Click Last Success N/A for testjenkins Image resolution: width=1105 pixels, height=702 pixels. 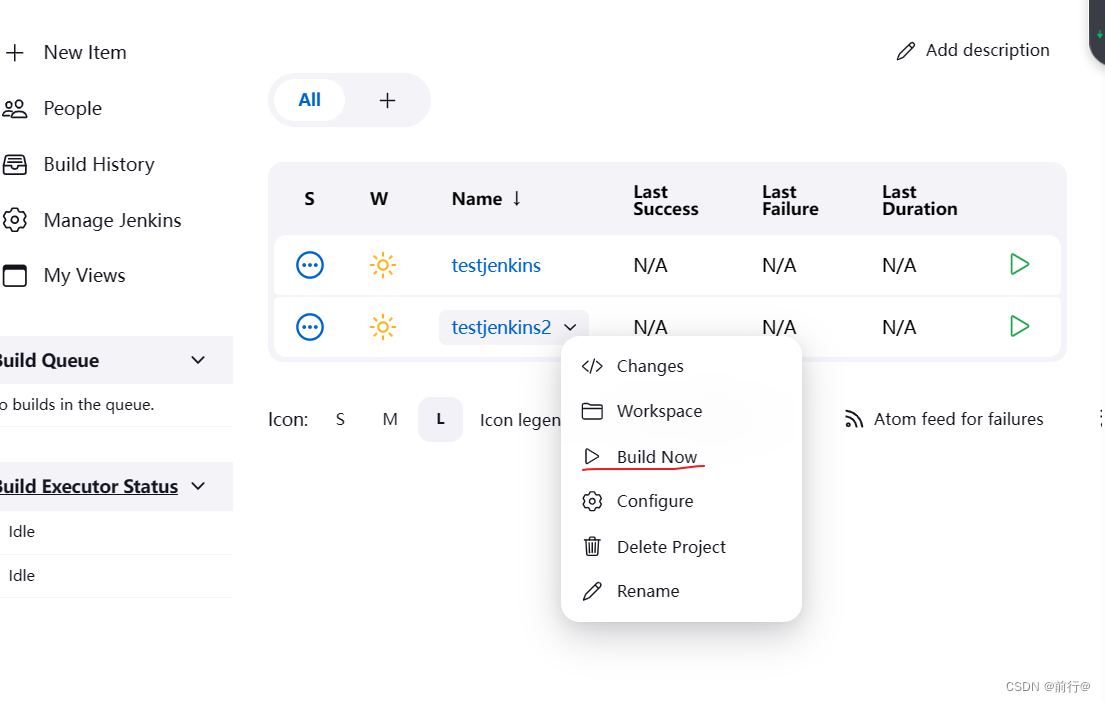tap(650, 266)
